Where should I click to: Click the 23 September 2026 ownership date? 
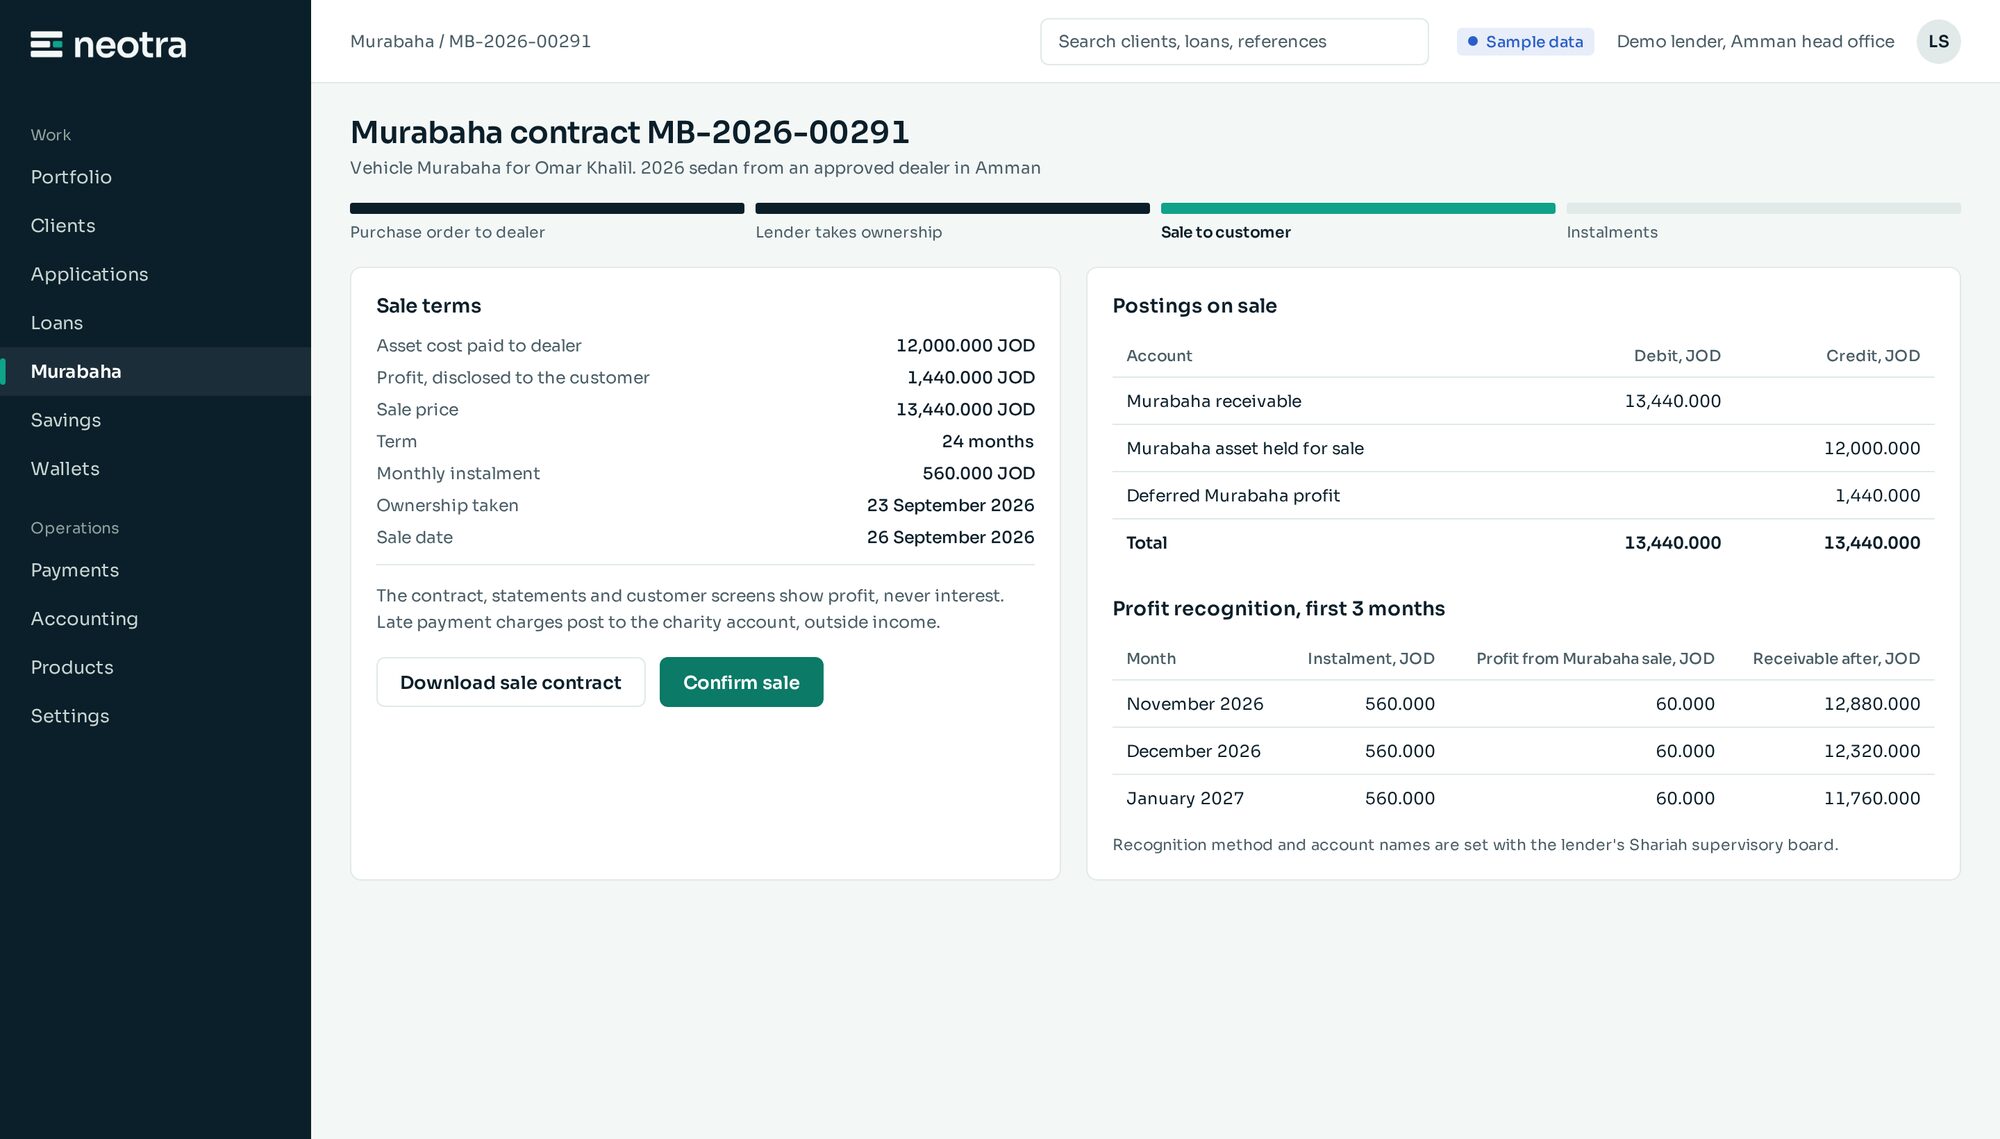[x=950, y=505]
